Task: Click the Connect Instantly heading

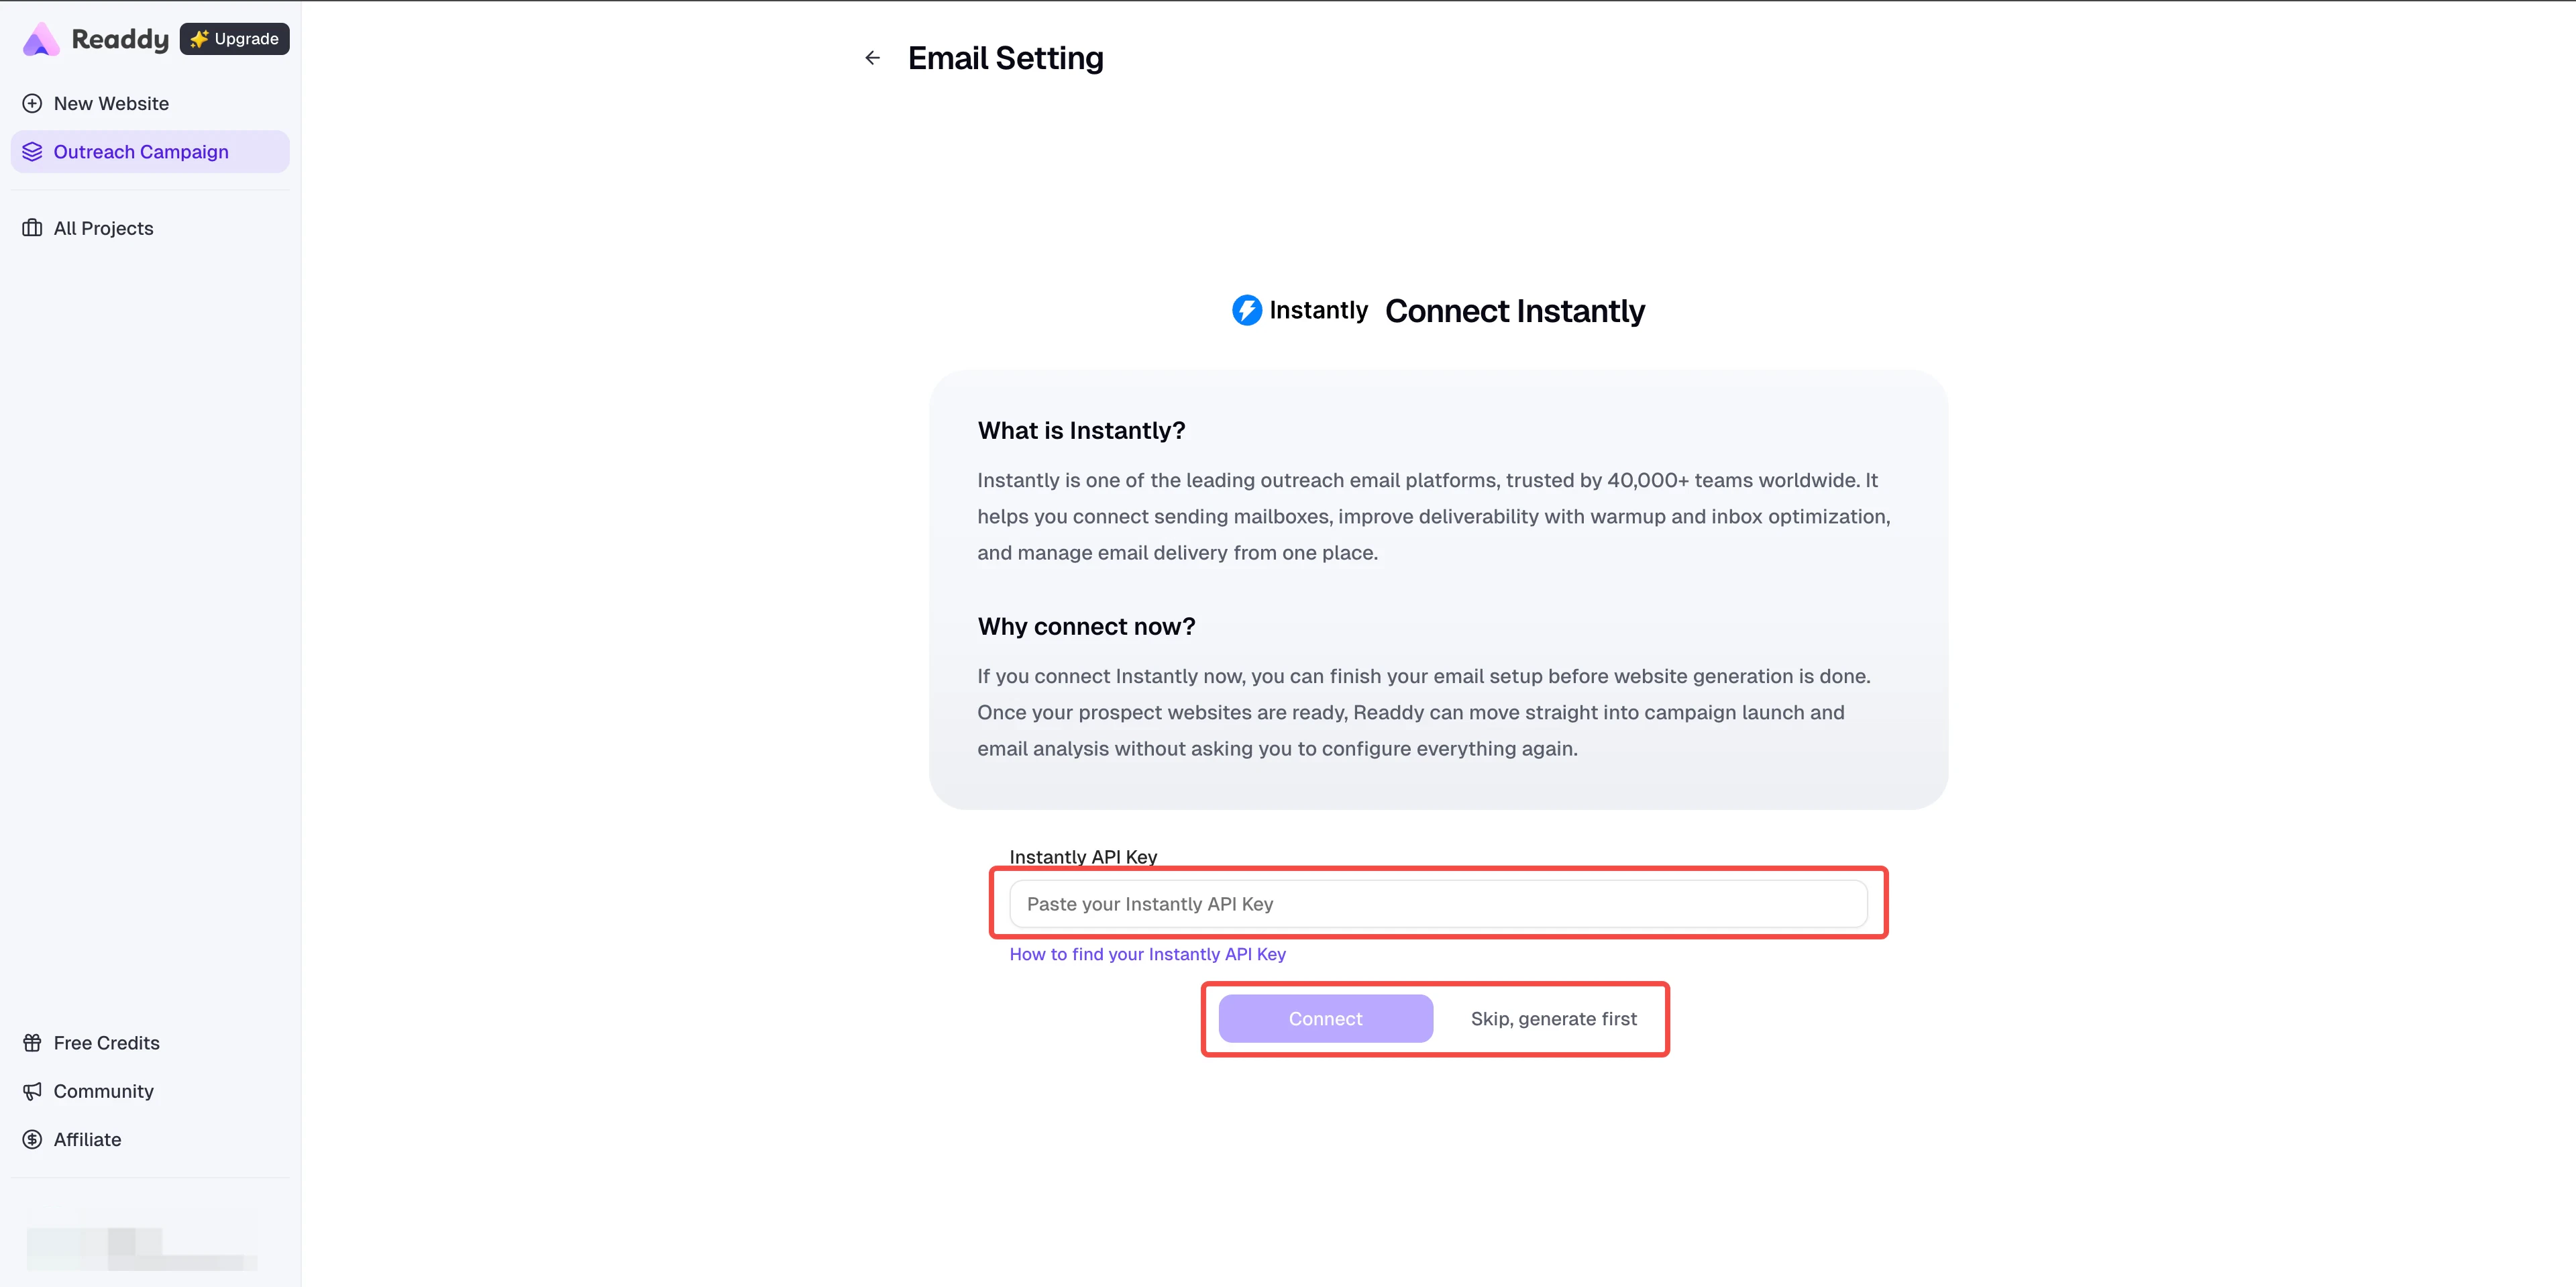Action: click(x=1515, y=311)
